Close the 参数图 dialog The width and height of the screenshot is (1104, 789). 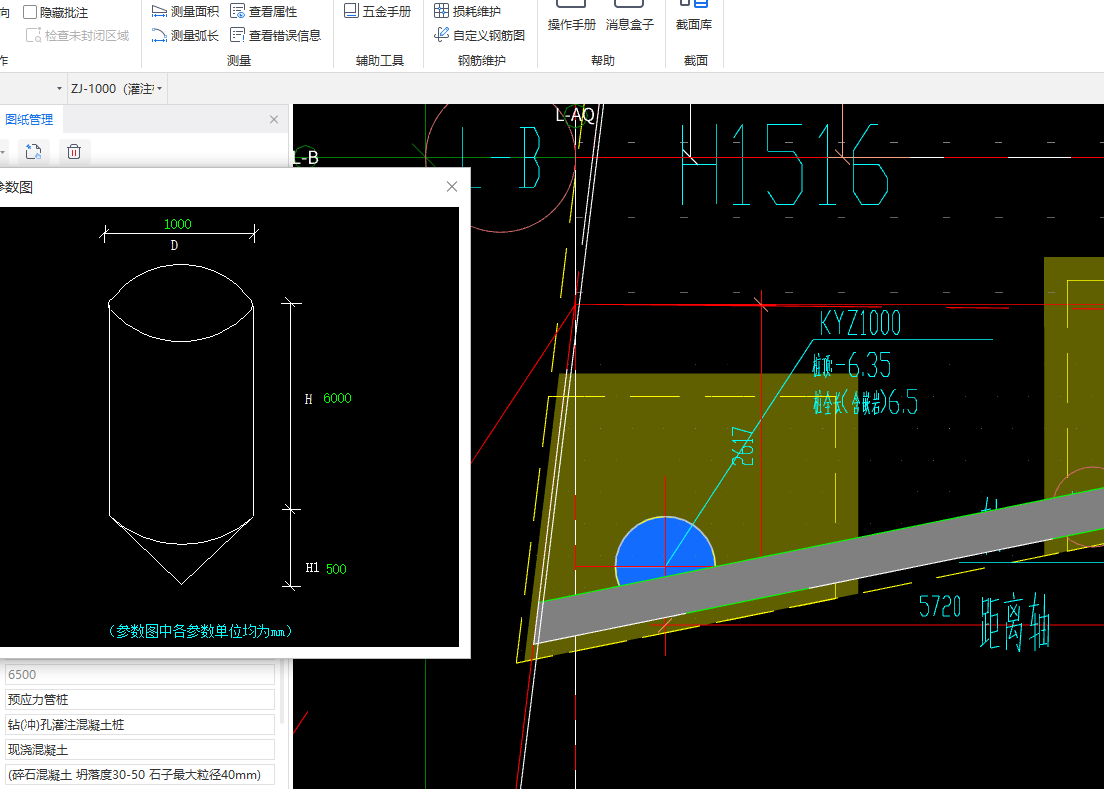pos(452,187)
